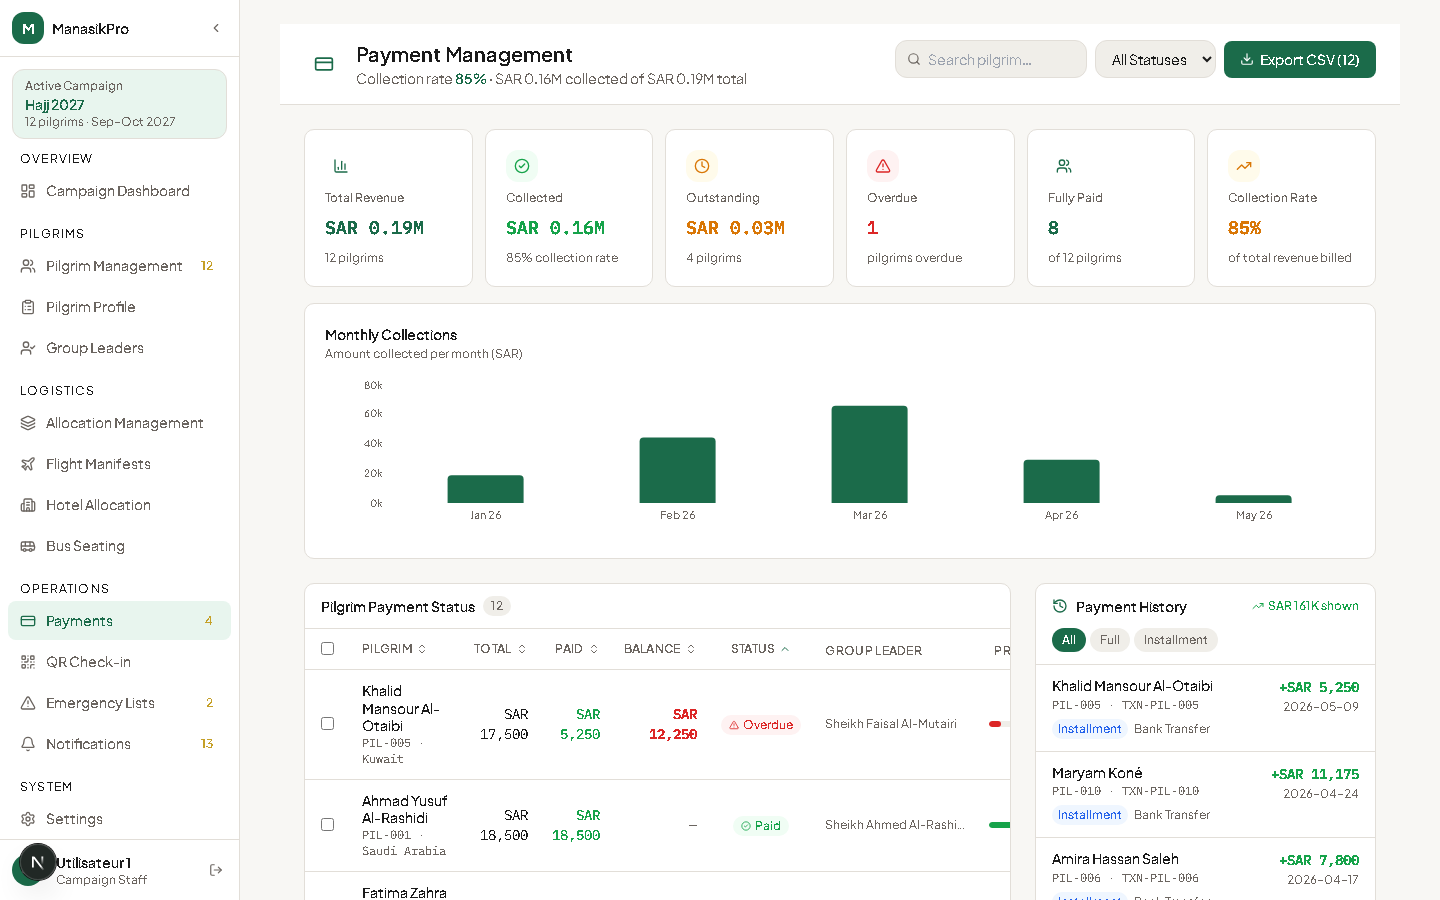This screenshot has width=1440, height=900.
Task: Open the Active Campaign Hajj 2027 card
Action: click(119, 104)
